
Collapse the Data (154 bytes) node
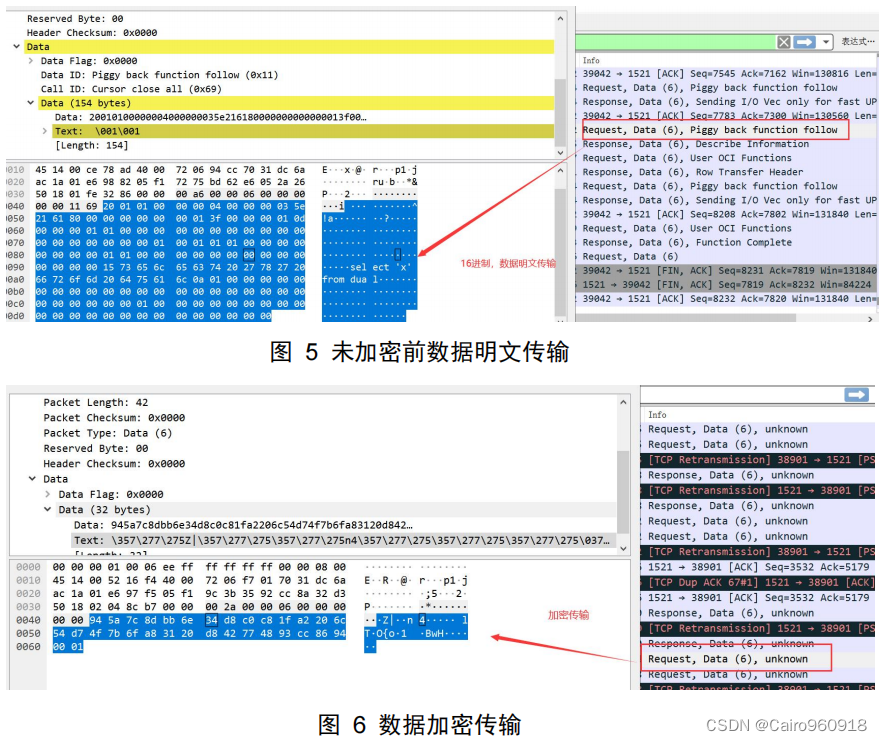(x=31, y=103)
